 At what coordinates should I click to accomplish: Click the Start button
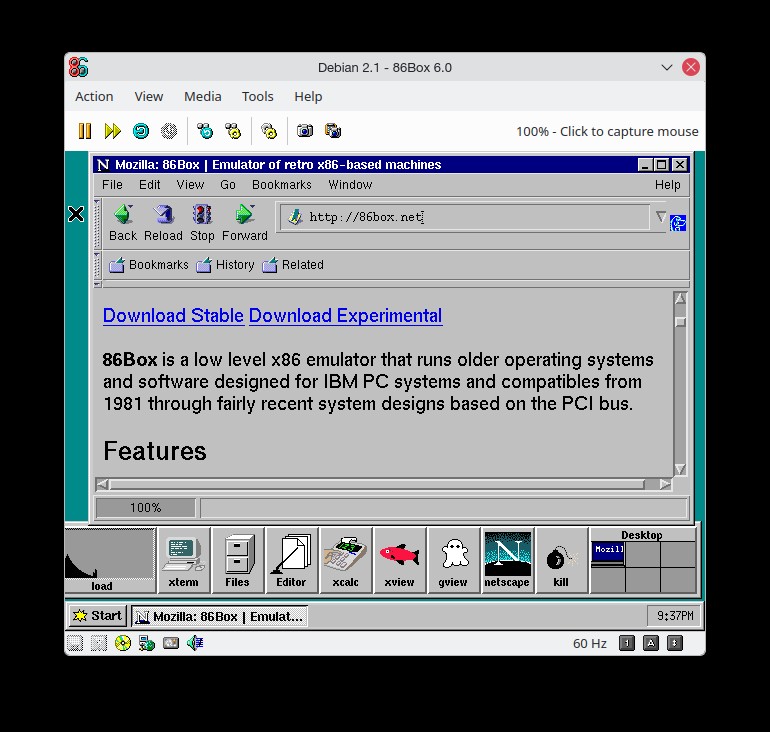pos(97,616)
